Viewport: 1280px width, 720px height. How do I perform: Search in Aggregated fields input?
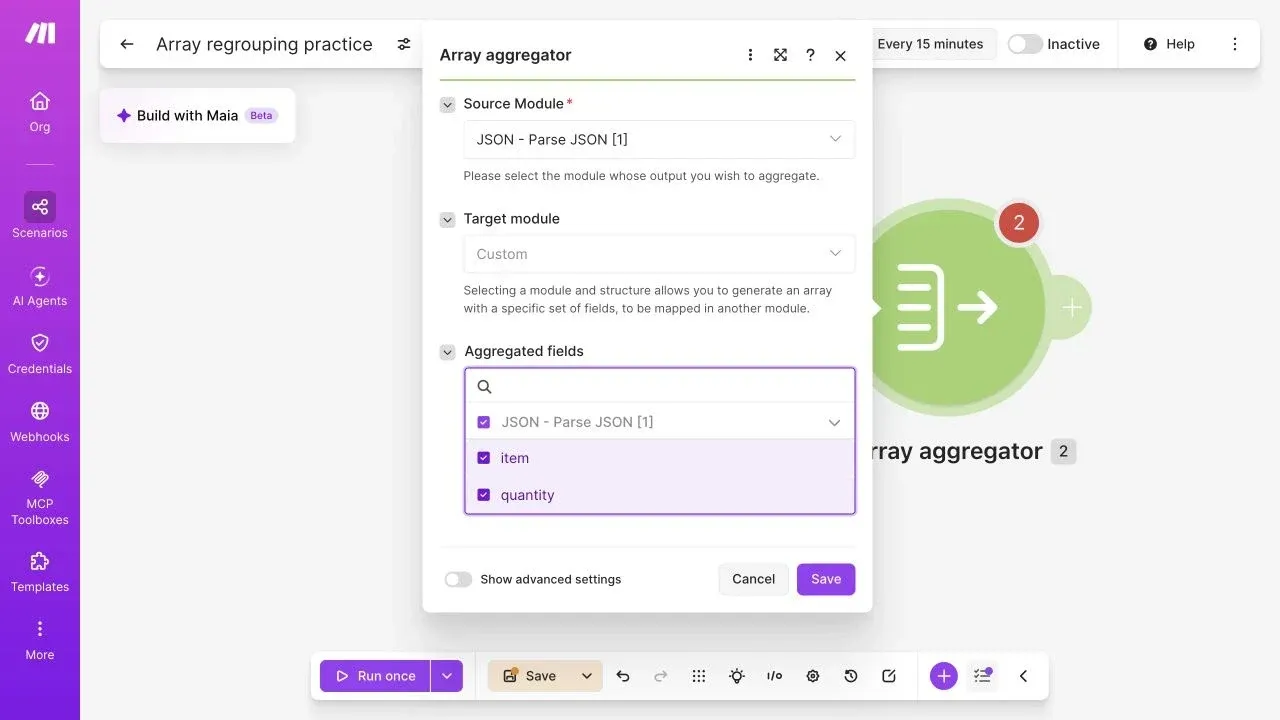click(660, 386)
